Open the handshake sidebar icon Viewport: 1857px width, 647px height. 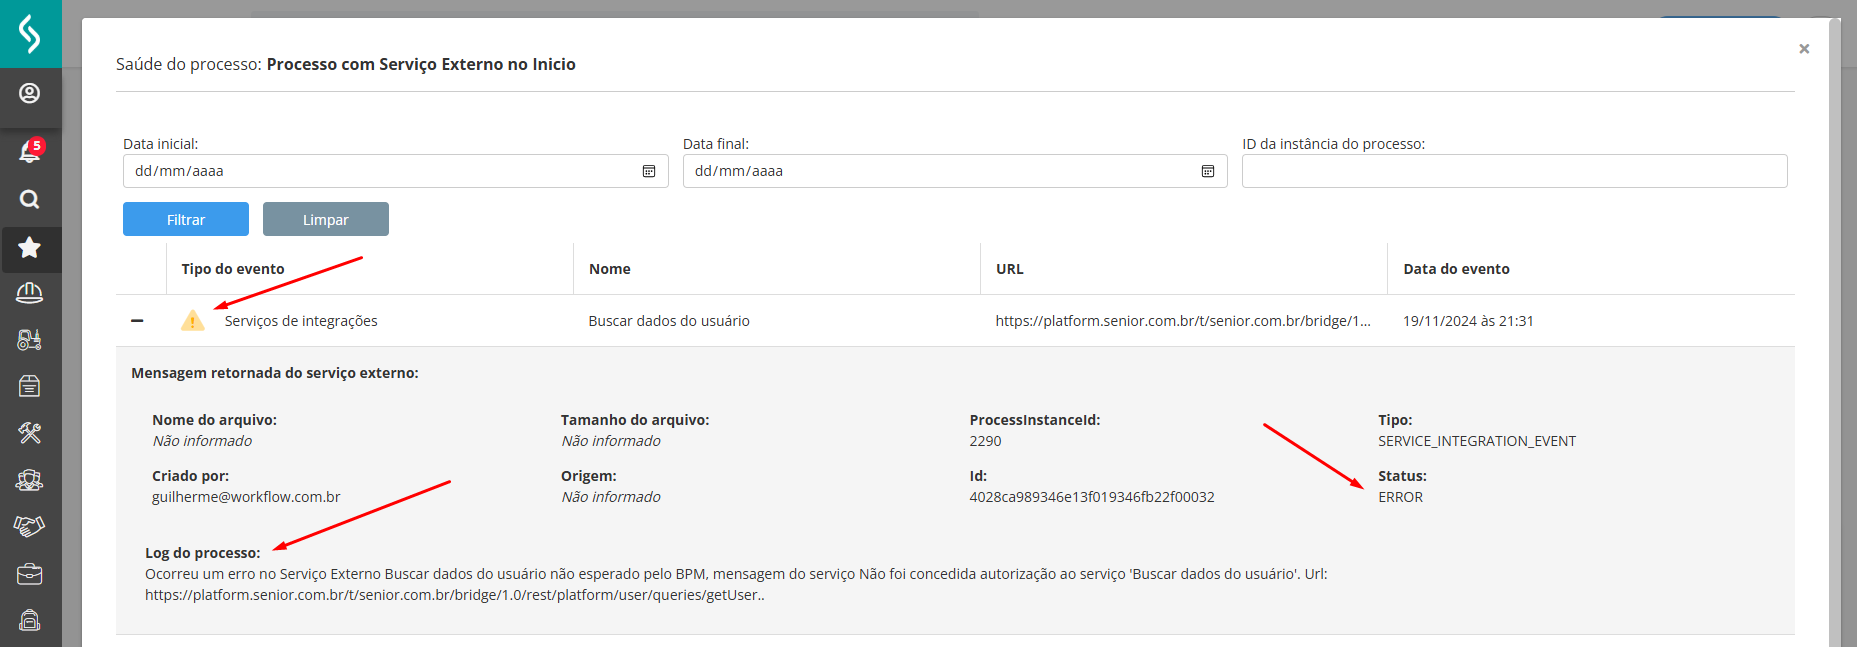[30, 526]
